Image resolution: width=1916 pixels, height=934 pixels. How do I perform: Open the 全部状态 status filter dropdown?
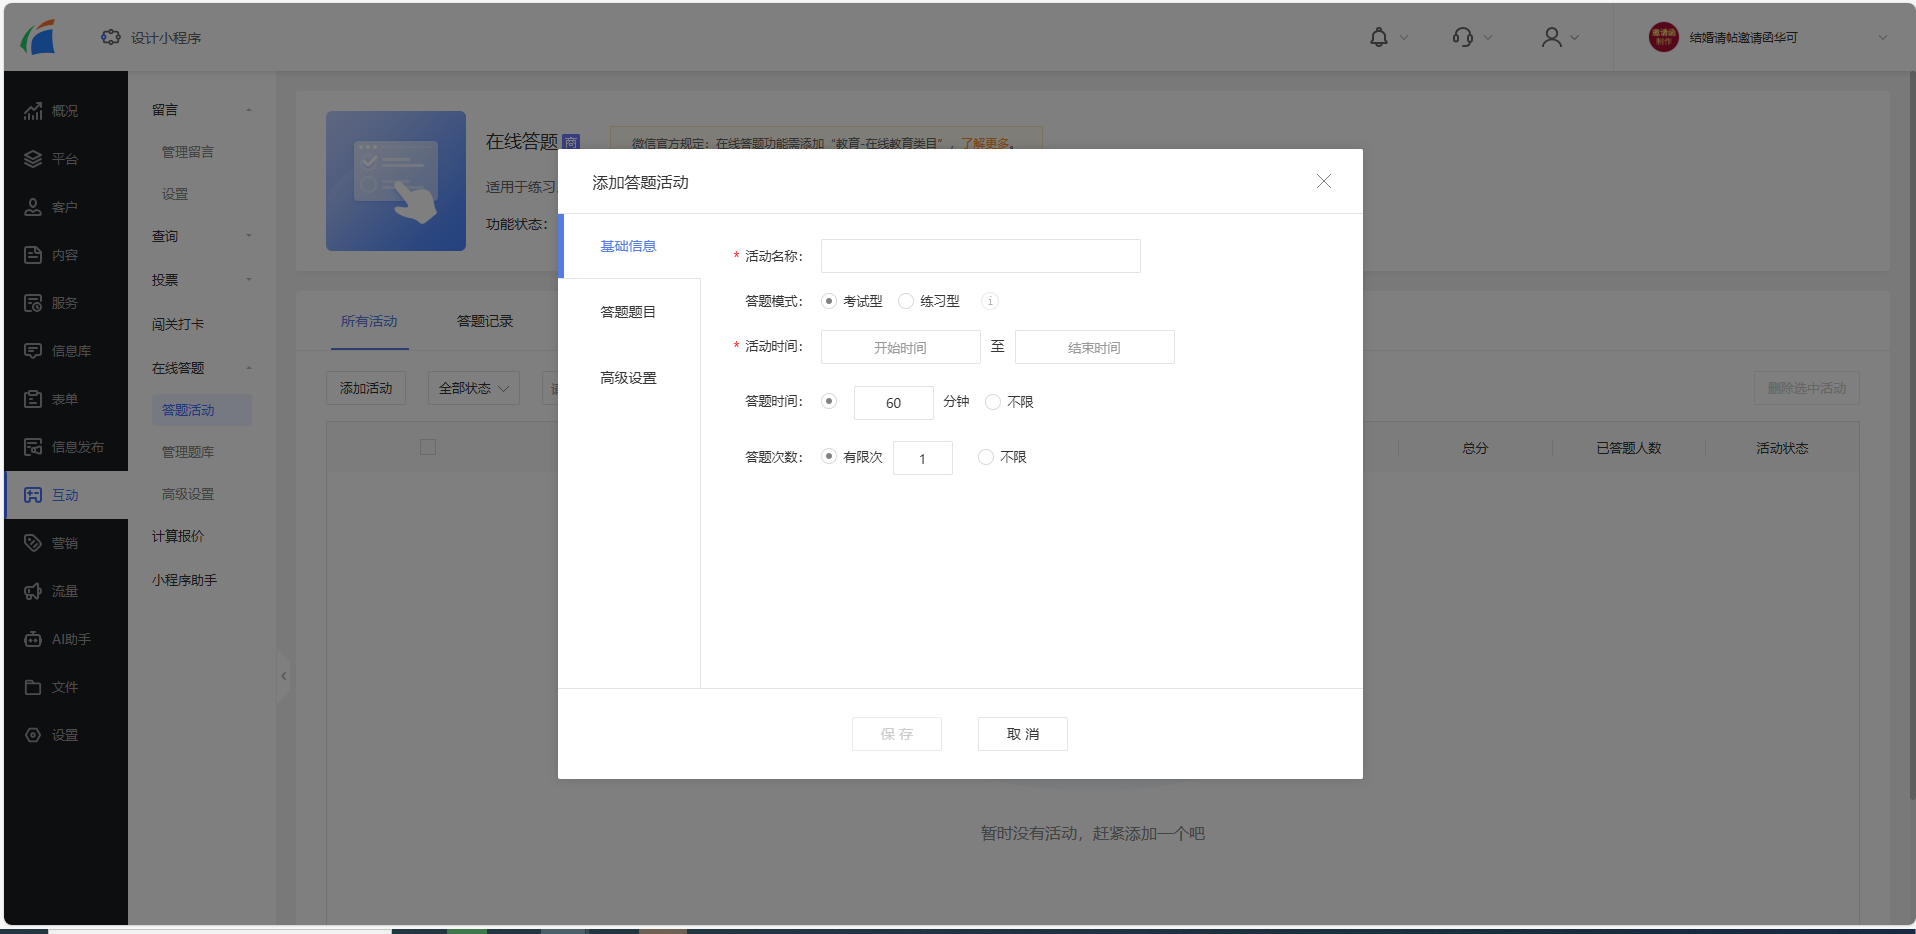pos(472,388)
